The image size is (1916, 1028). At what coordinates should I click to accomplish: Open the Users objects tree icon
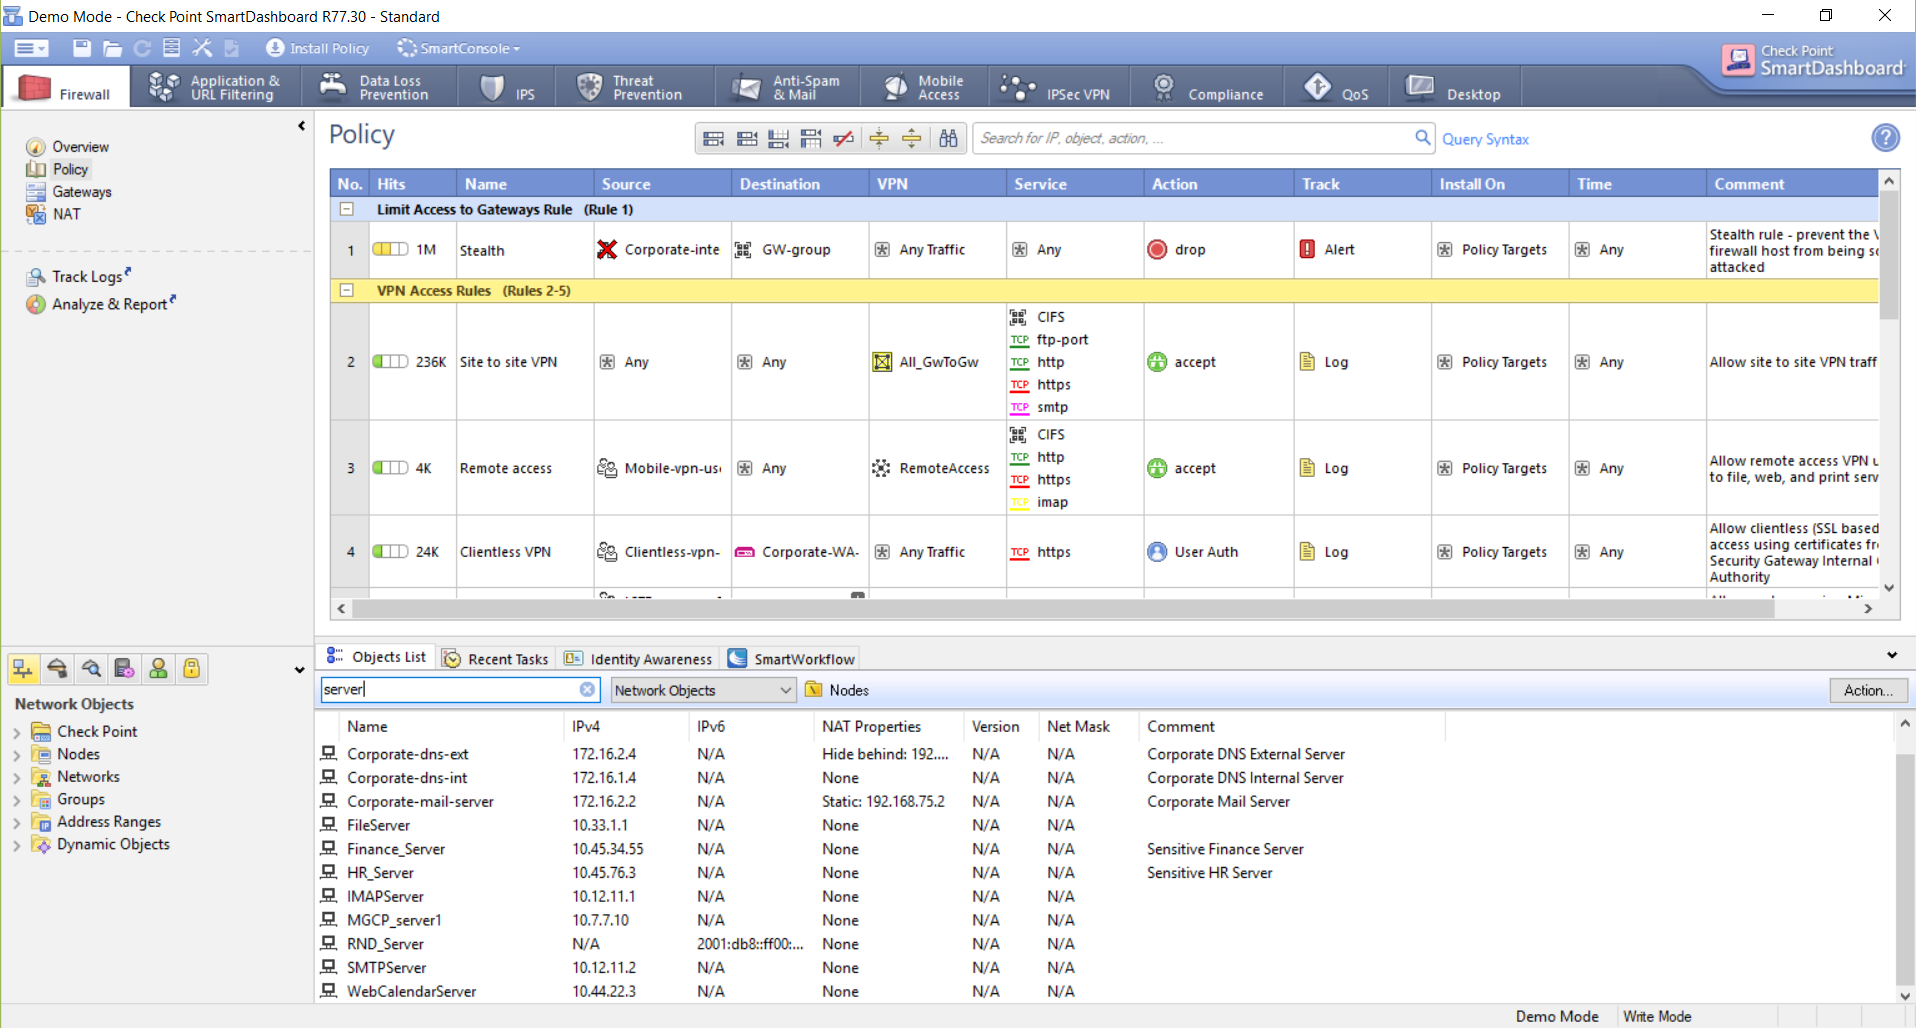(x=158, y=669)
